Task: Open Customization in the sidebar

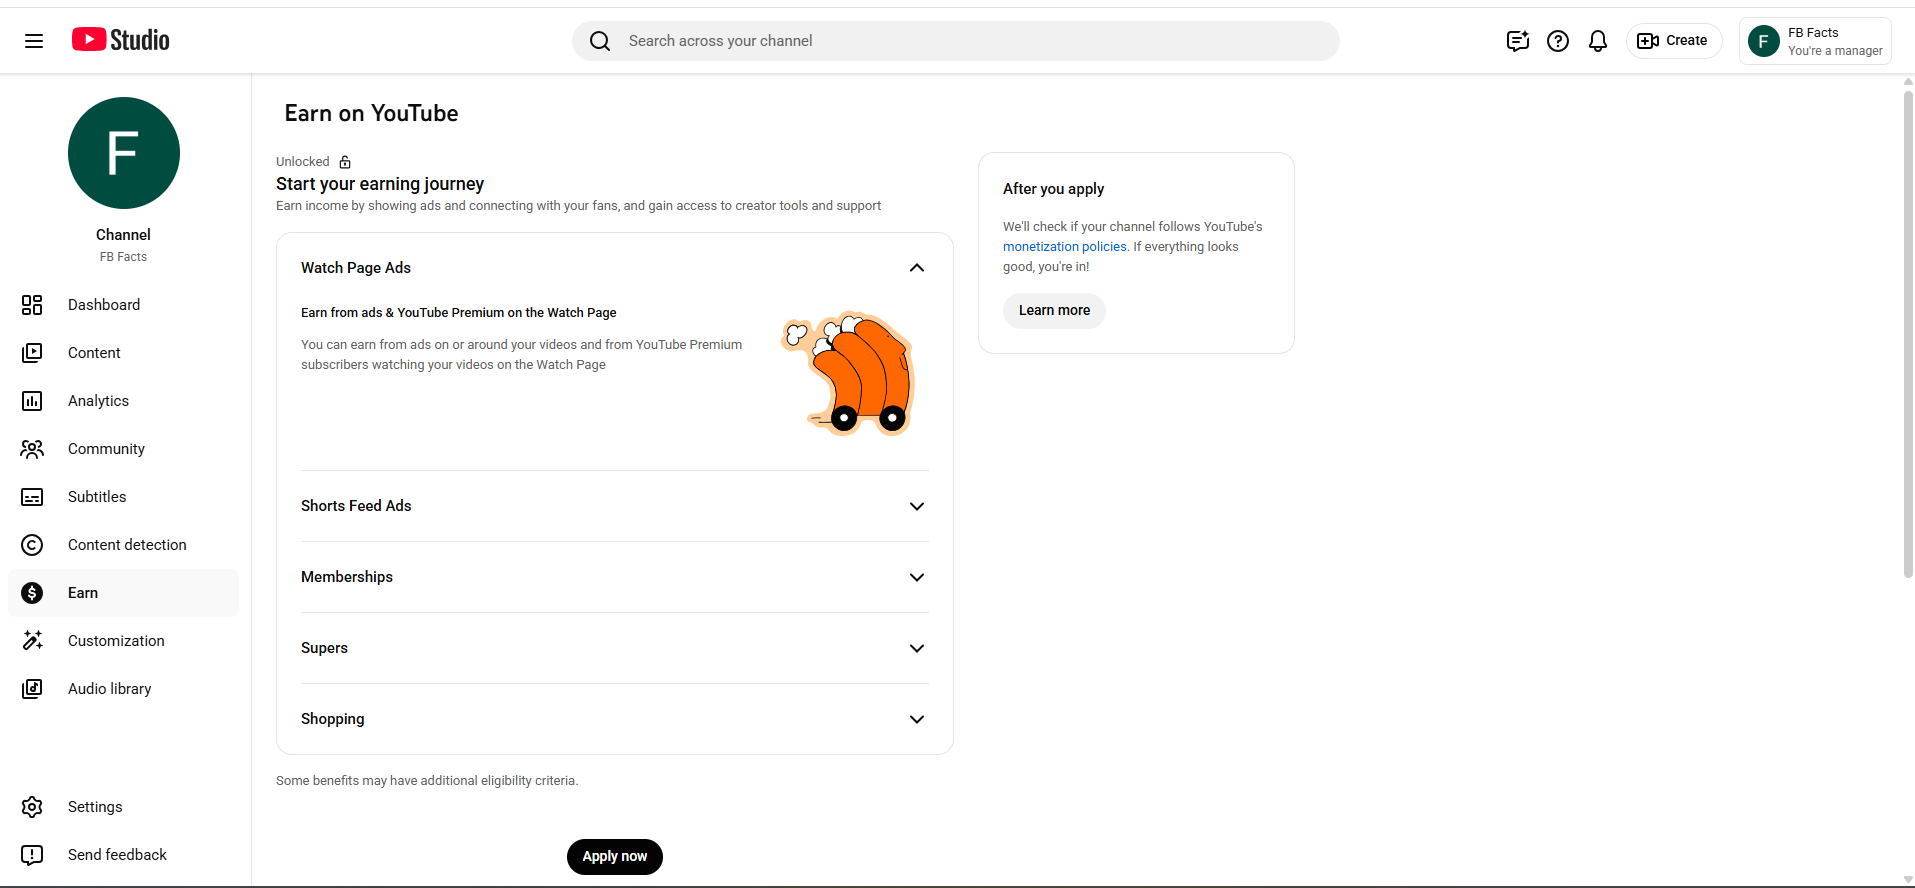Action: (x=116, y=641)
